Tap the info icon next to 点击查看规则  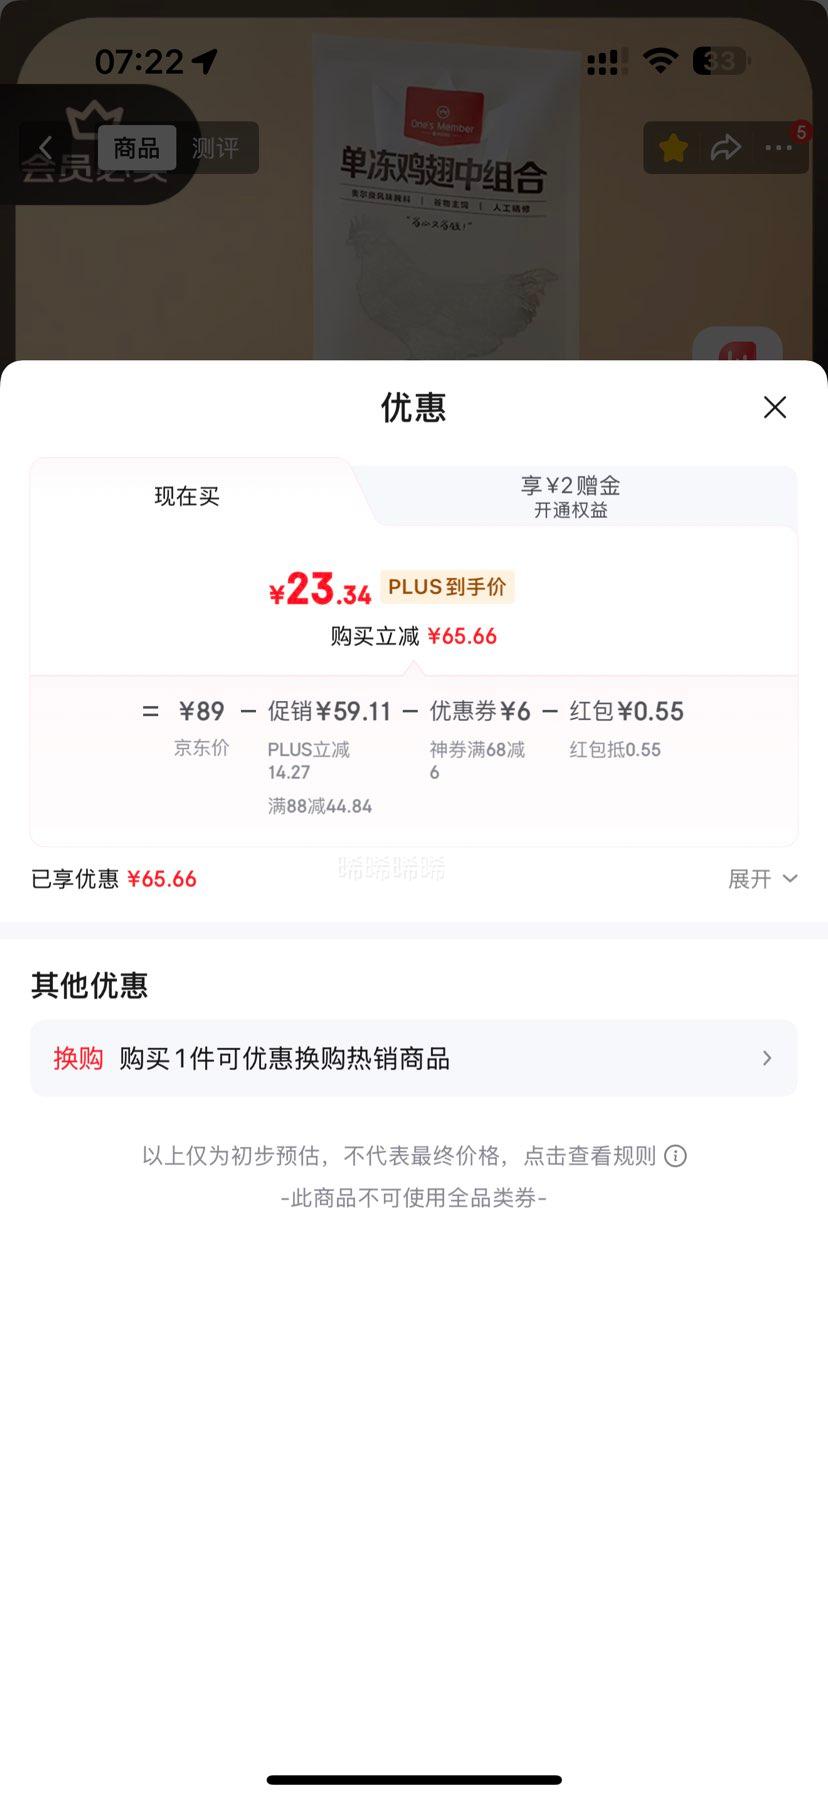tap(676, 1156)
